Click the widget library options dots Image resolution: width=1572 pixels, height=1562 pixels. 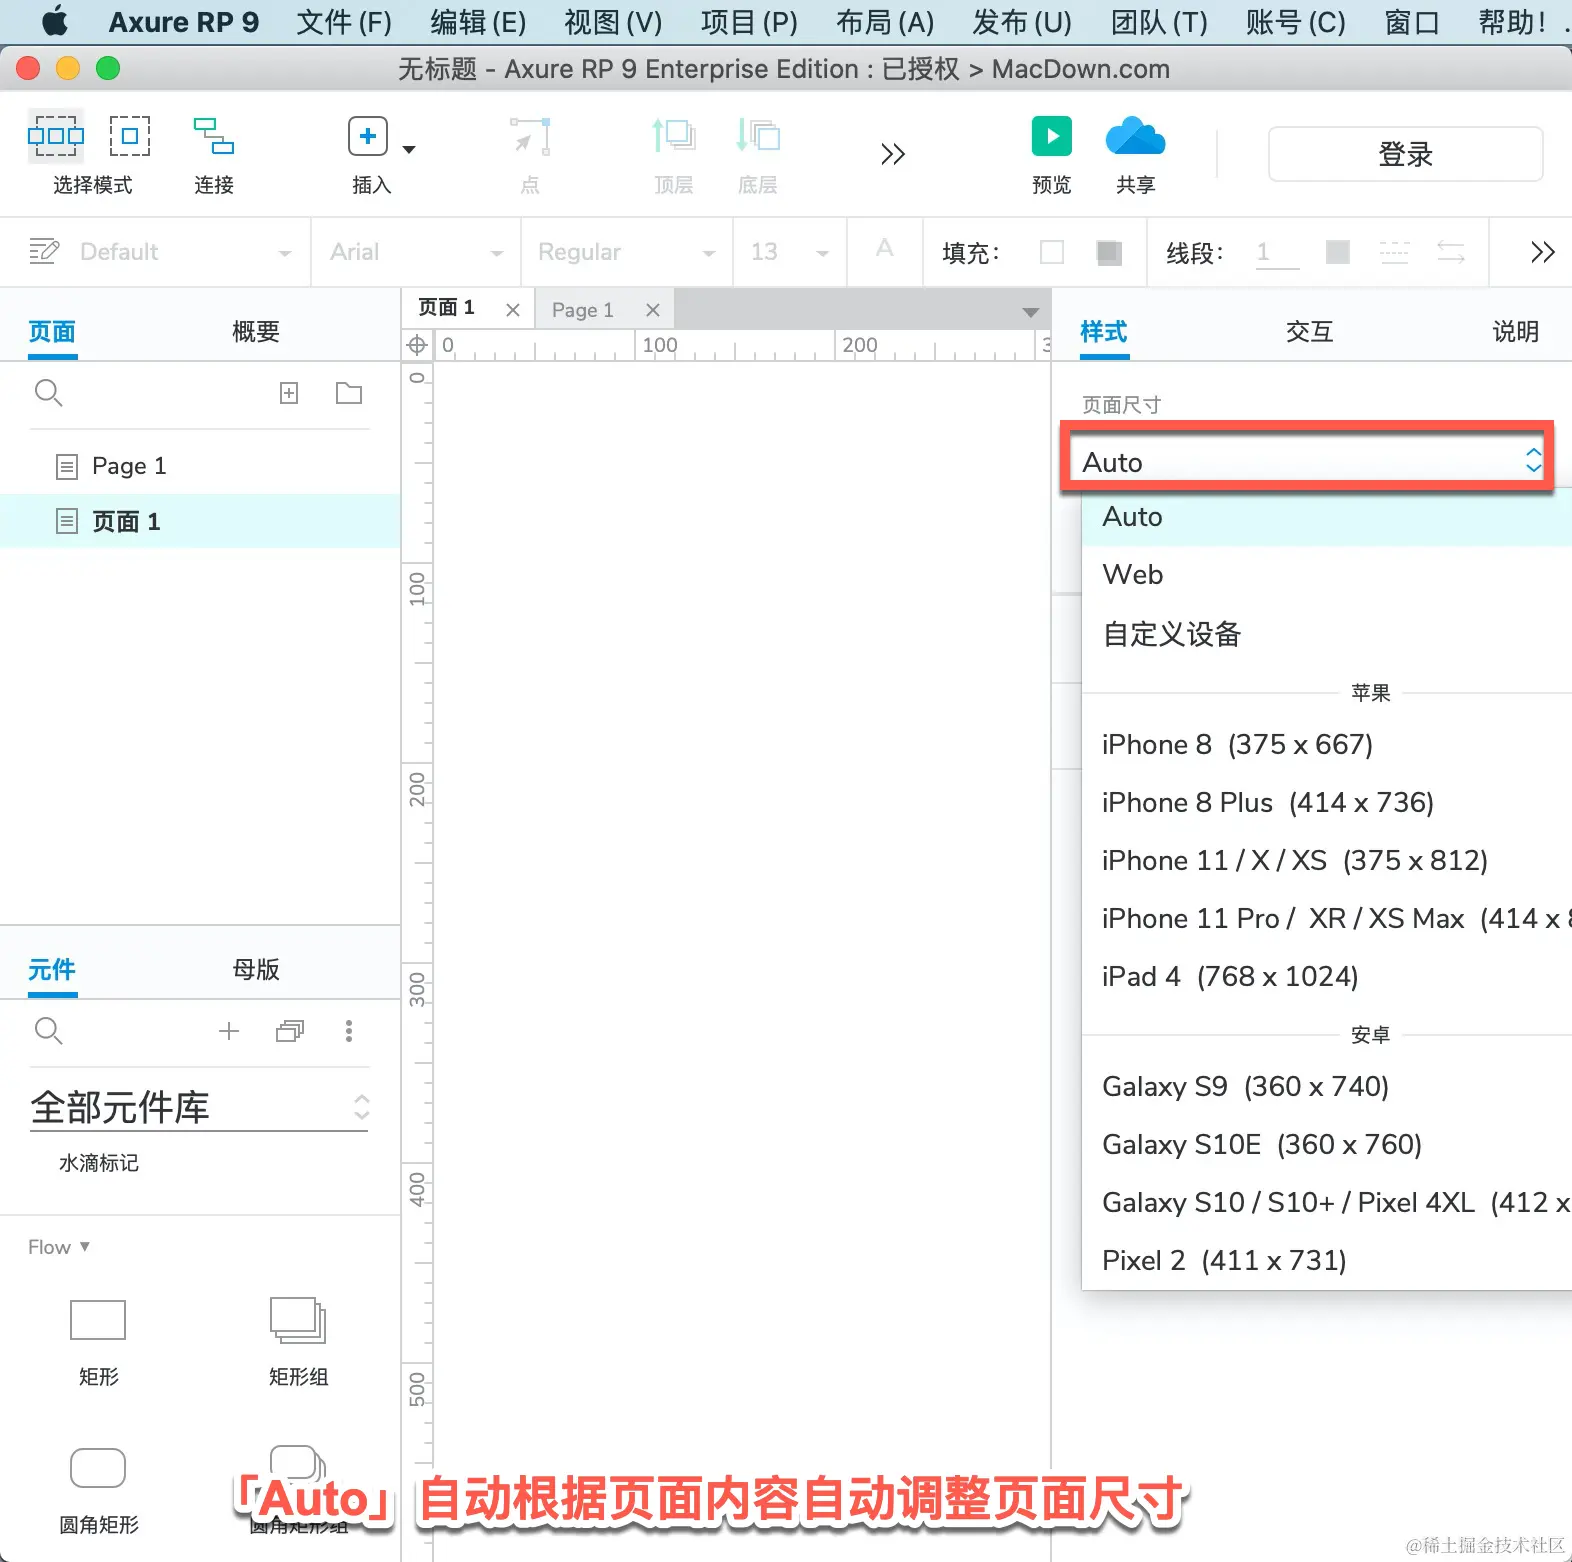click(349, 1031)
